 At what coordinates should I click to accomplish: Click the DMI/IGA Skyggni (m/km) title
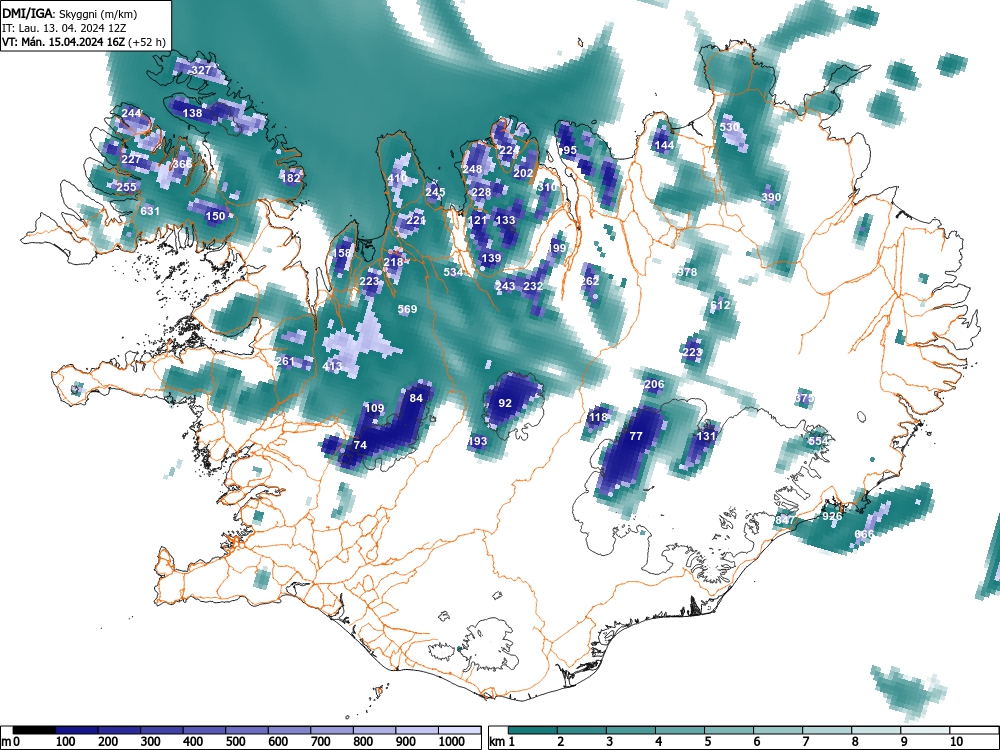coord(70,13)
